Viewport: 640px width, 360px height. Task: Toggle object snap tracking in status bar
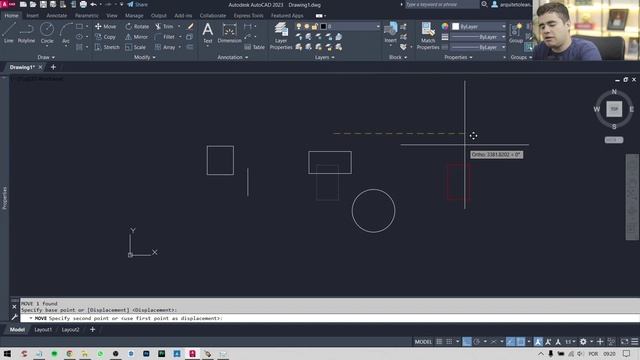(511, 342)
